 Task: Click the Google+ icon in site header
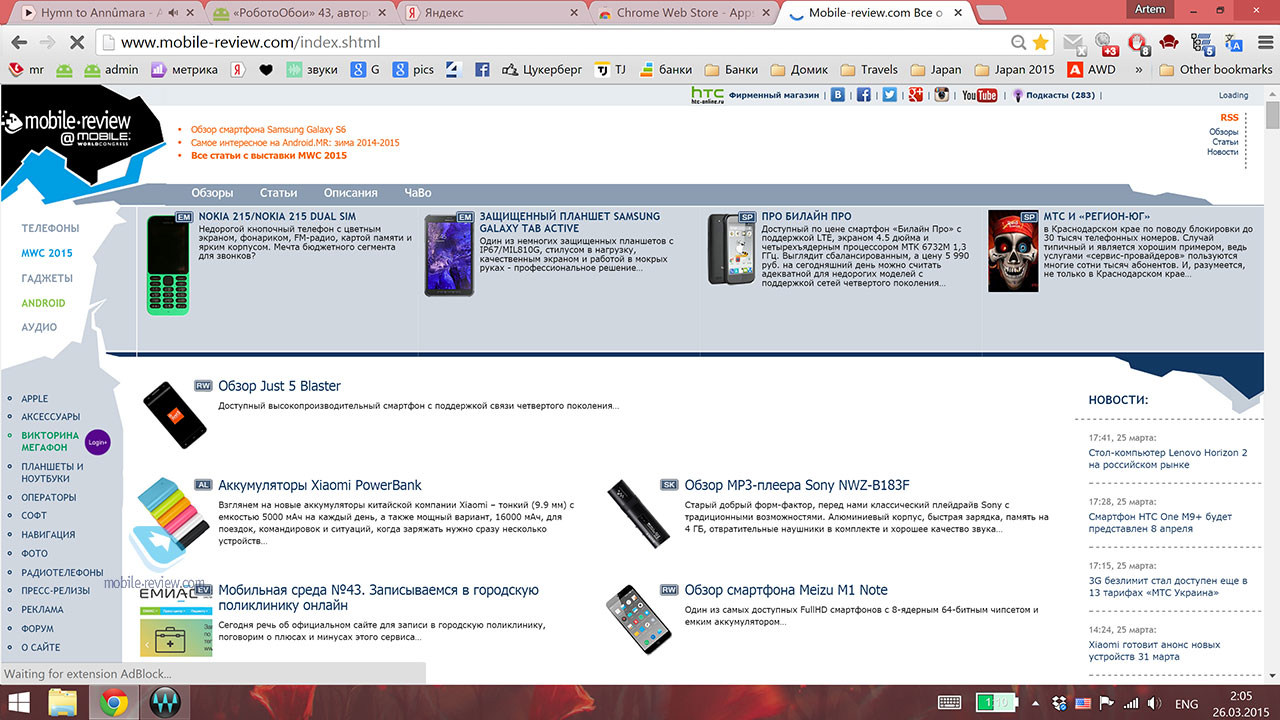click(x=914, y=95)
